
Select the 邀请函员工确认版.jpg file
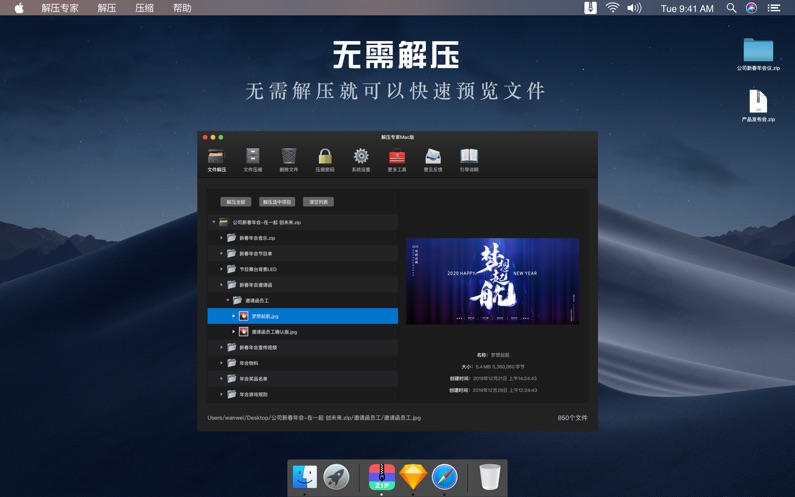tap(273, 332)
